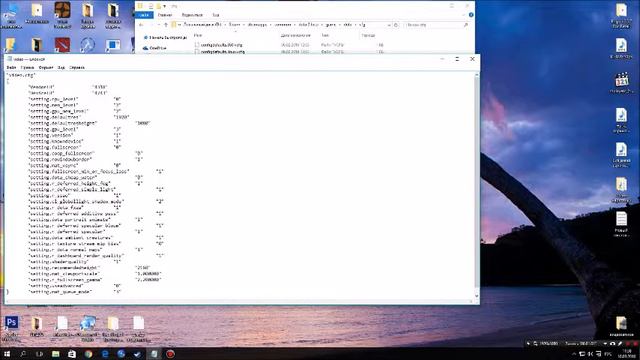Open the red Dota 2 desktop shortcut
The image size is (640, 360).
pyautogui.click(x=62, y=45)
